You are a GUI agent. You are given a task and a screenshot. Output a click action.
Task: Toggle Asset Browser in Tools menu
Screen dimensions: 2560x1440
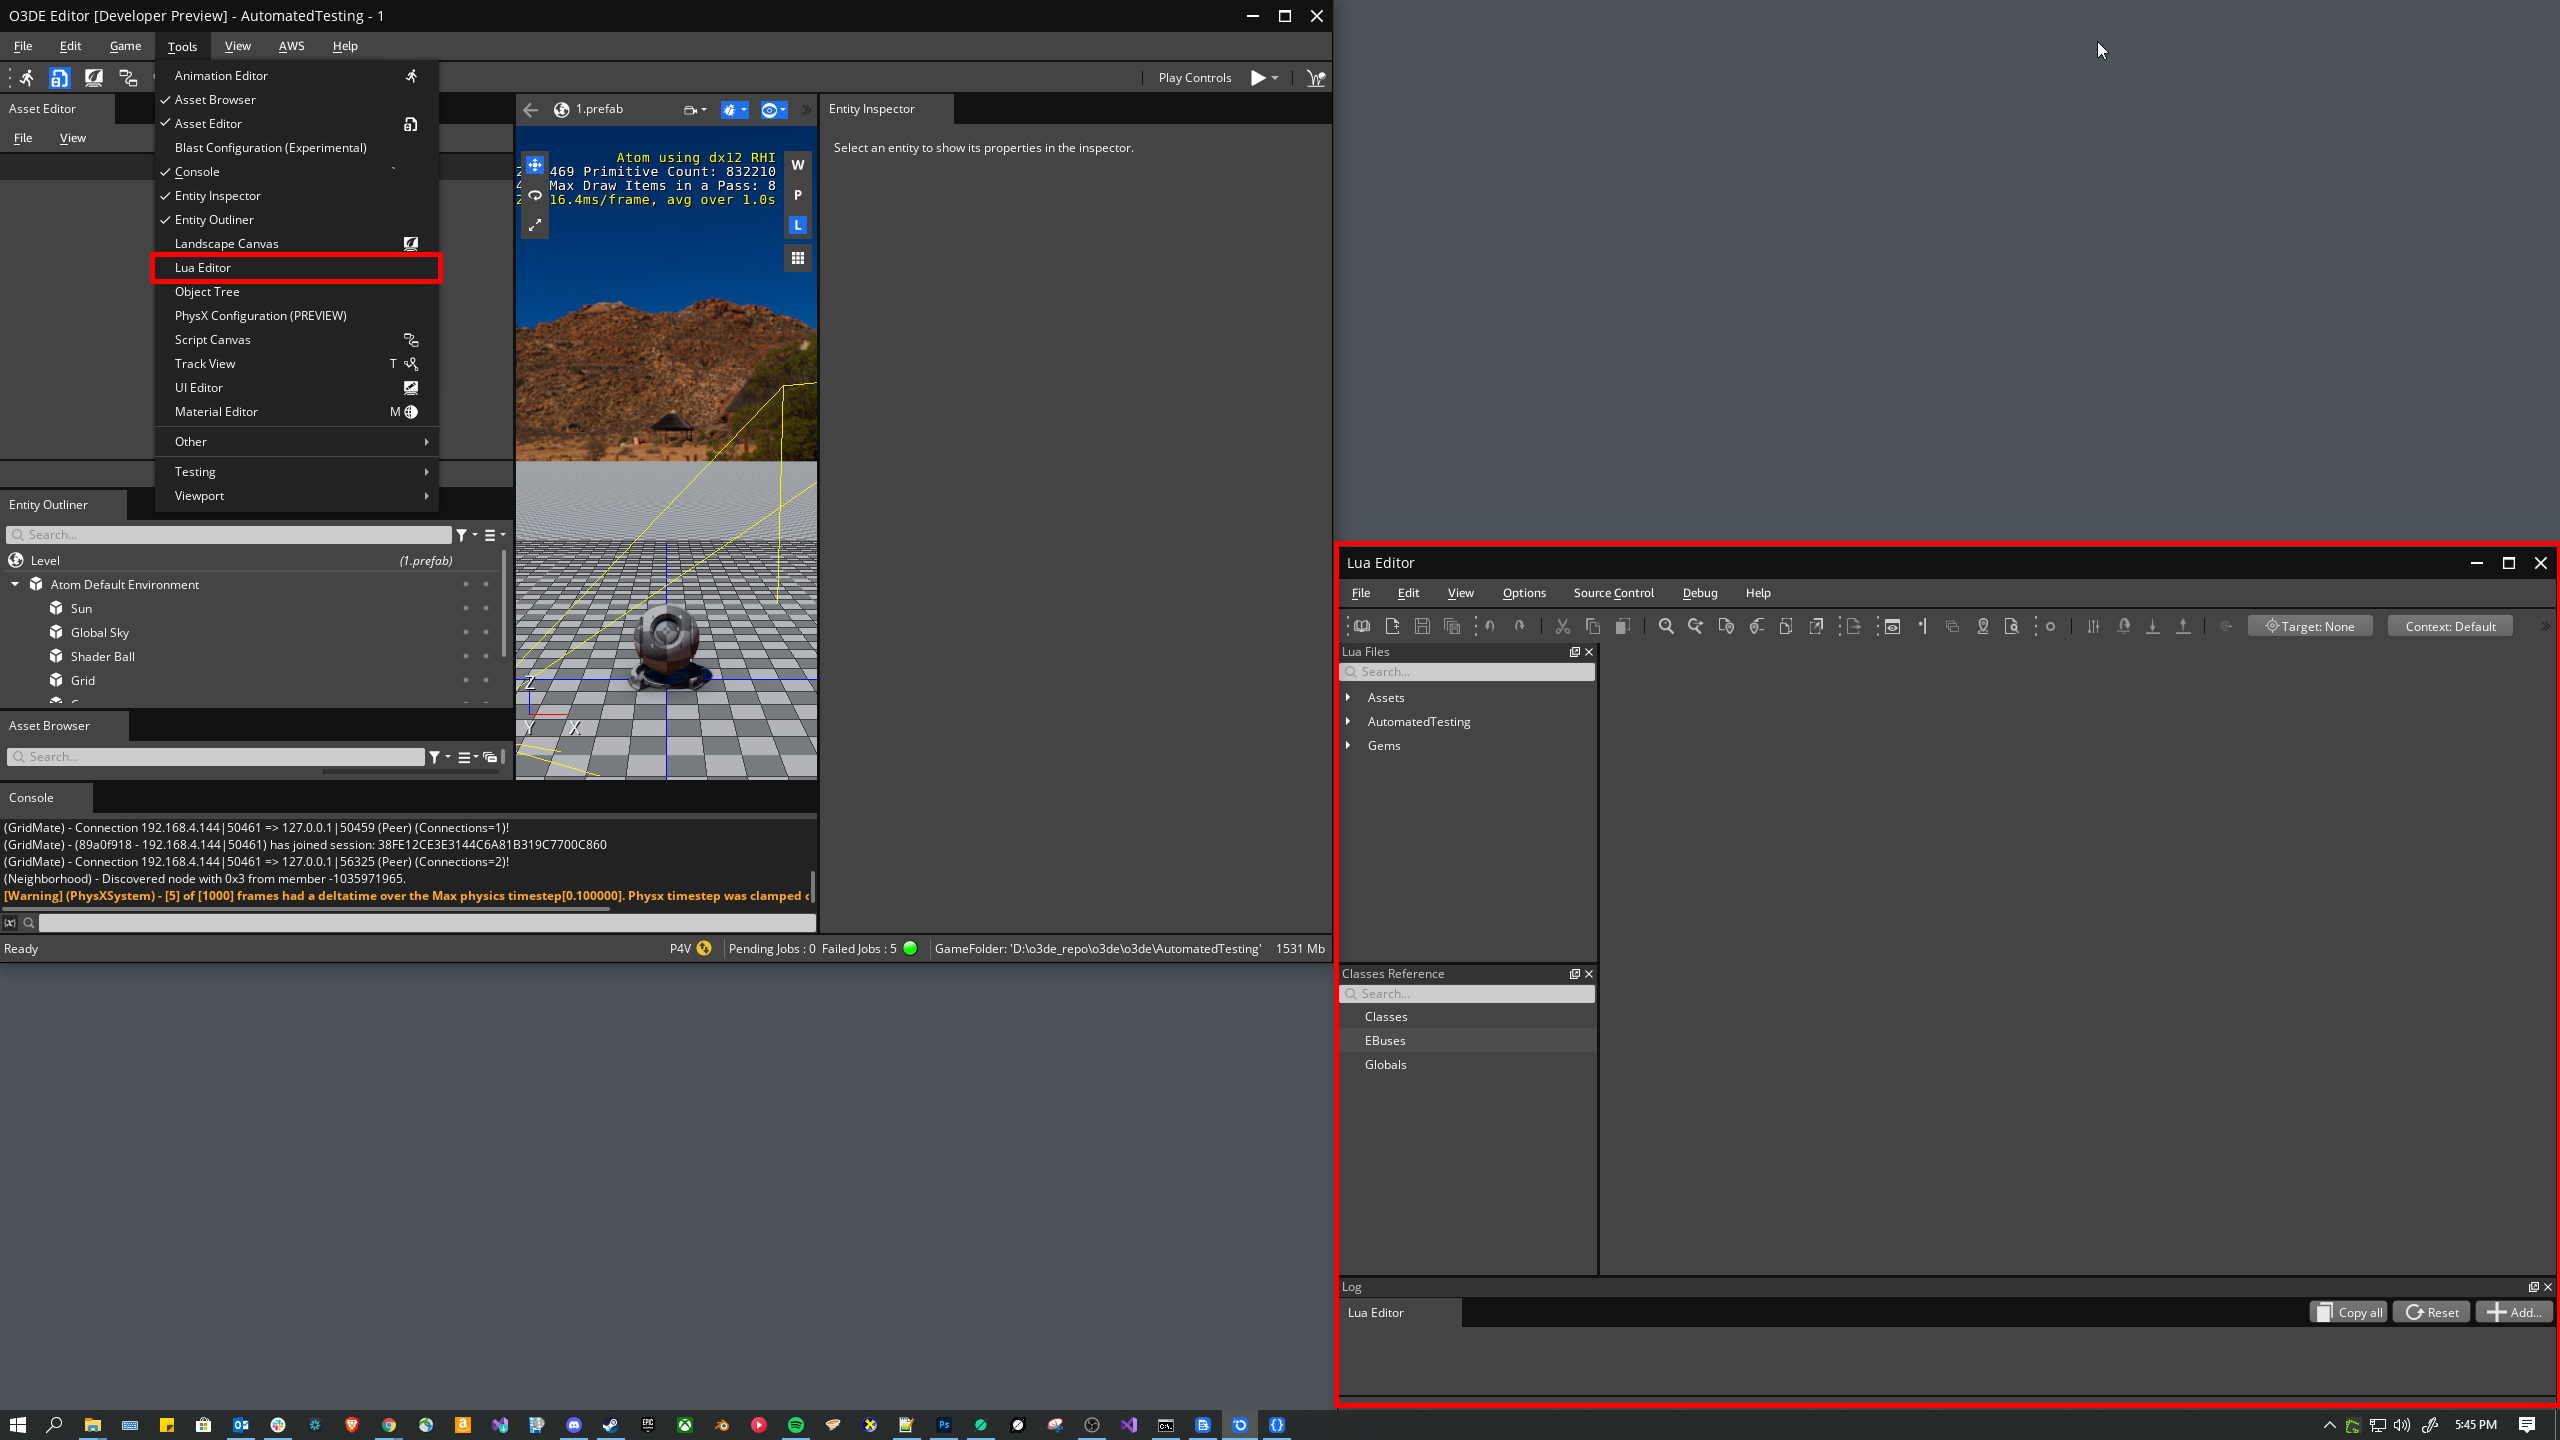297,100
